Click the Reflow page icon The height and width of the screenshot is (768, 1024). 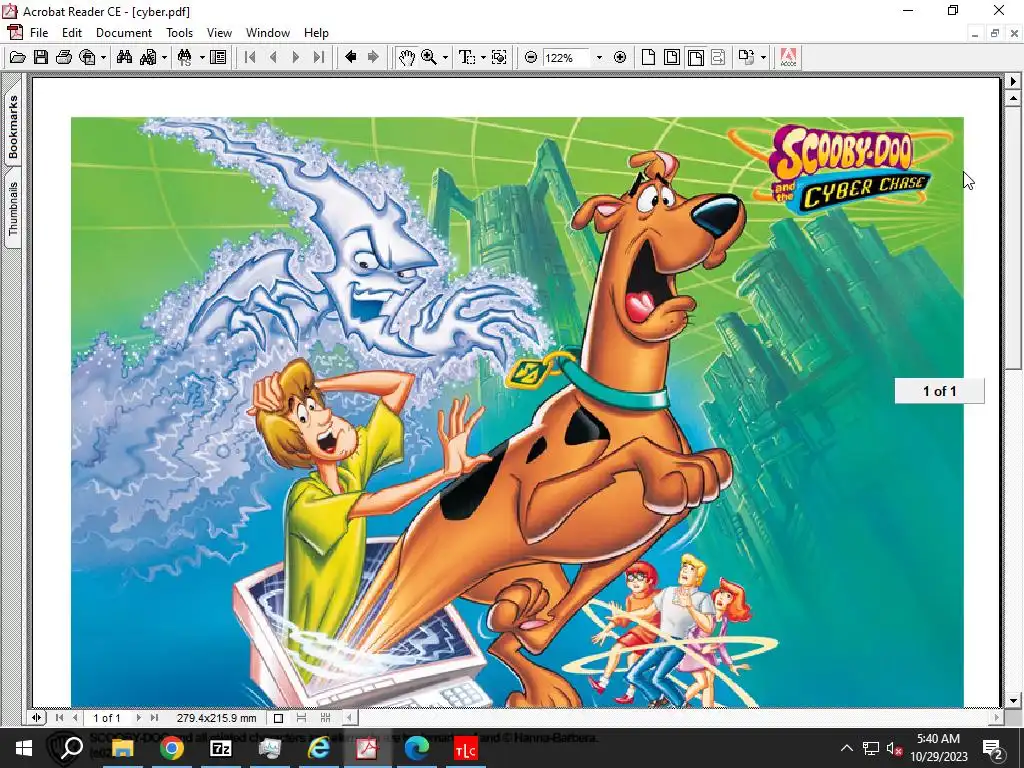pos(718,57)
